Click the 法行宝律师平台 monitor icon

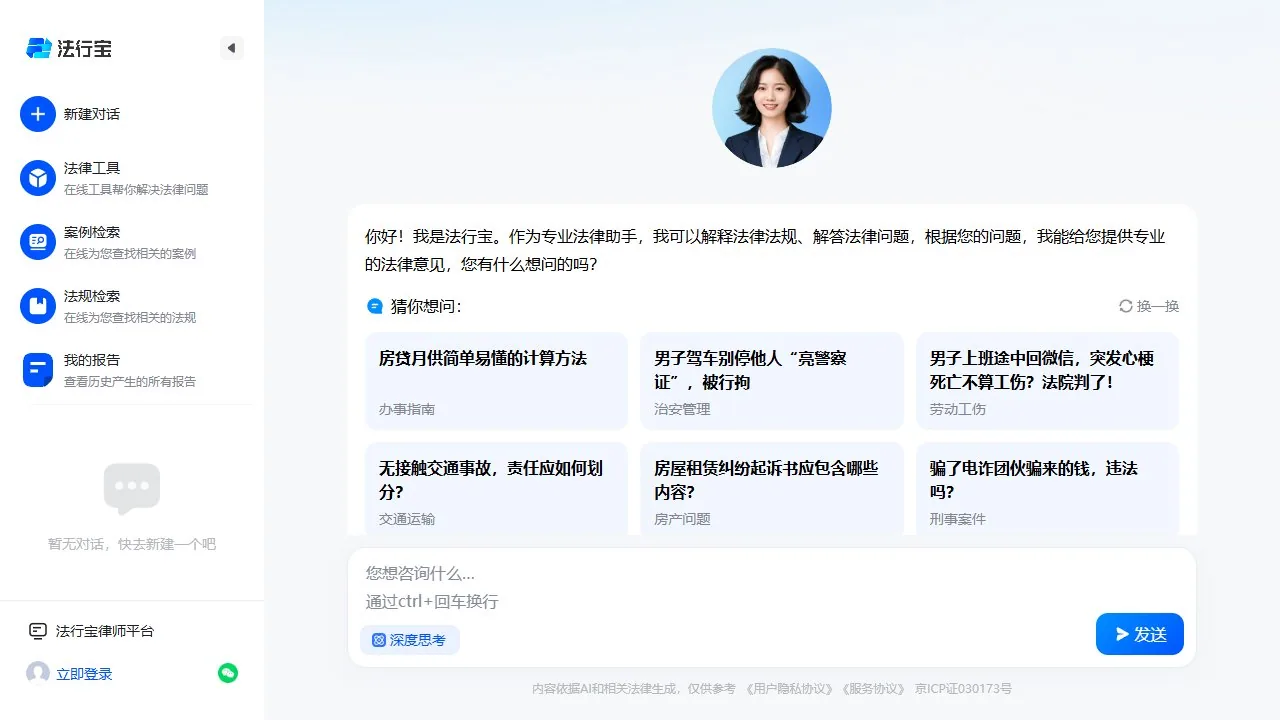pos(38,631)
